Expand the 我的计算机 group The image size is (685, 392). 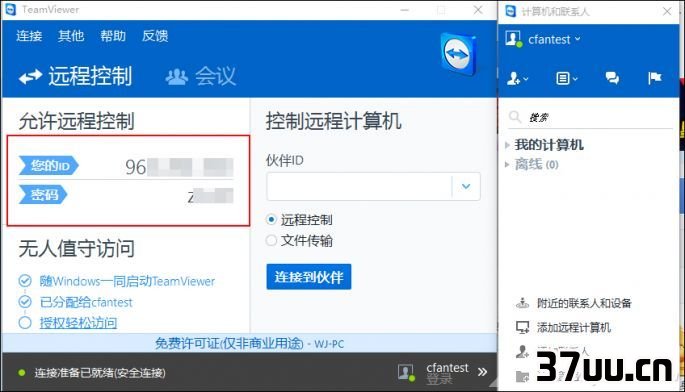(507, 145)
